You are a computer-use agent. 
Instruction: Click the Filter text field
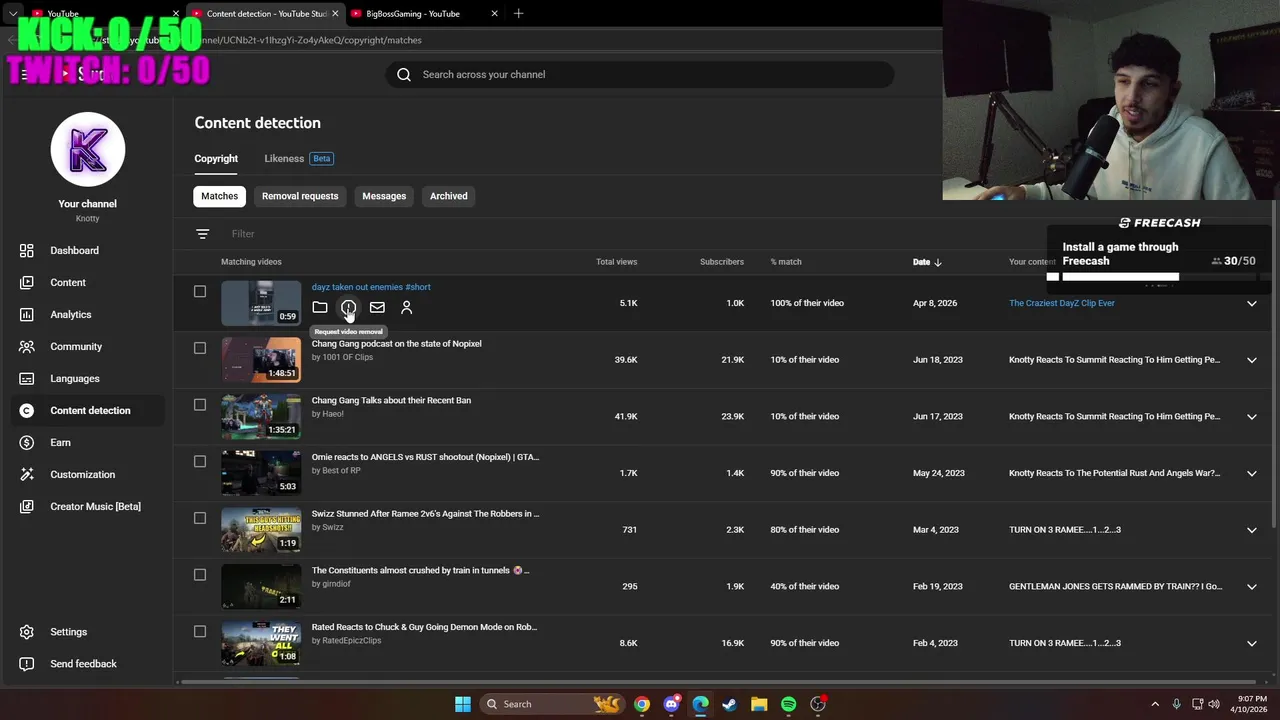point(243,234)
